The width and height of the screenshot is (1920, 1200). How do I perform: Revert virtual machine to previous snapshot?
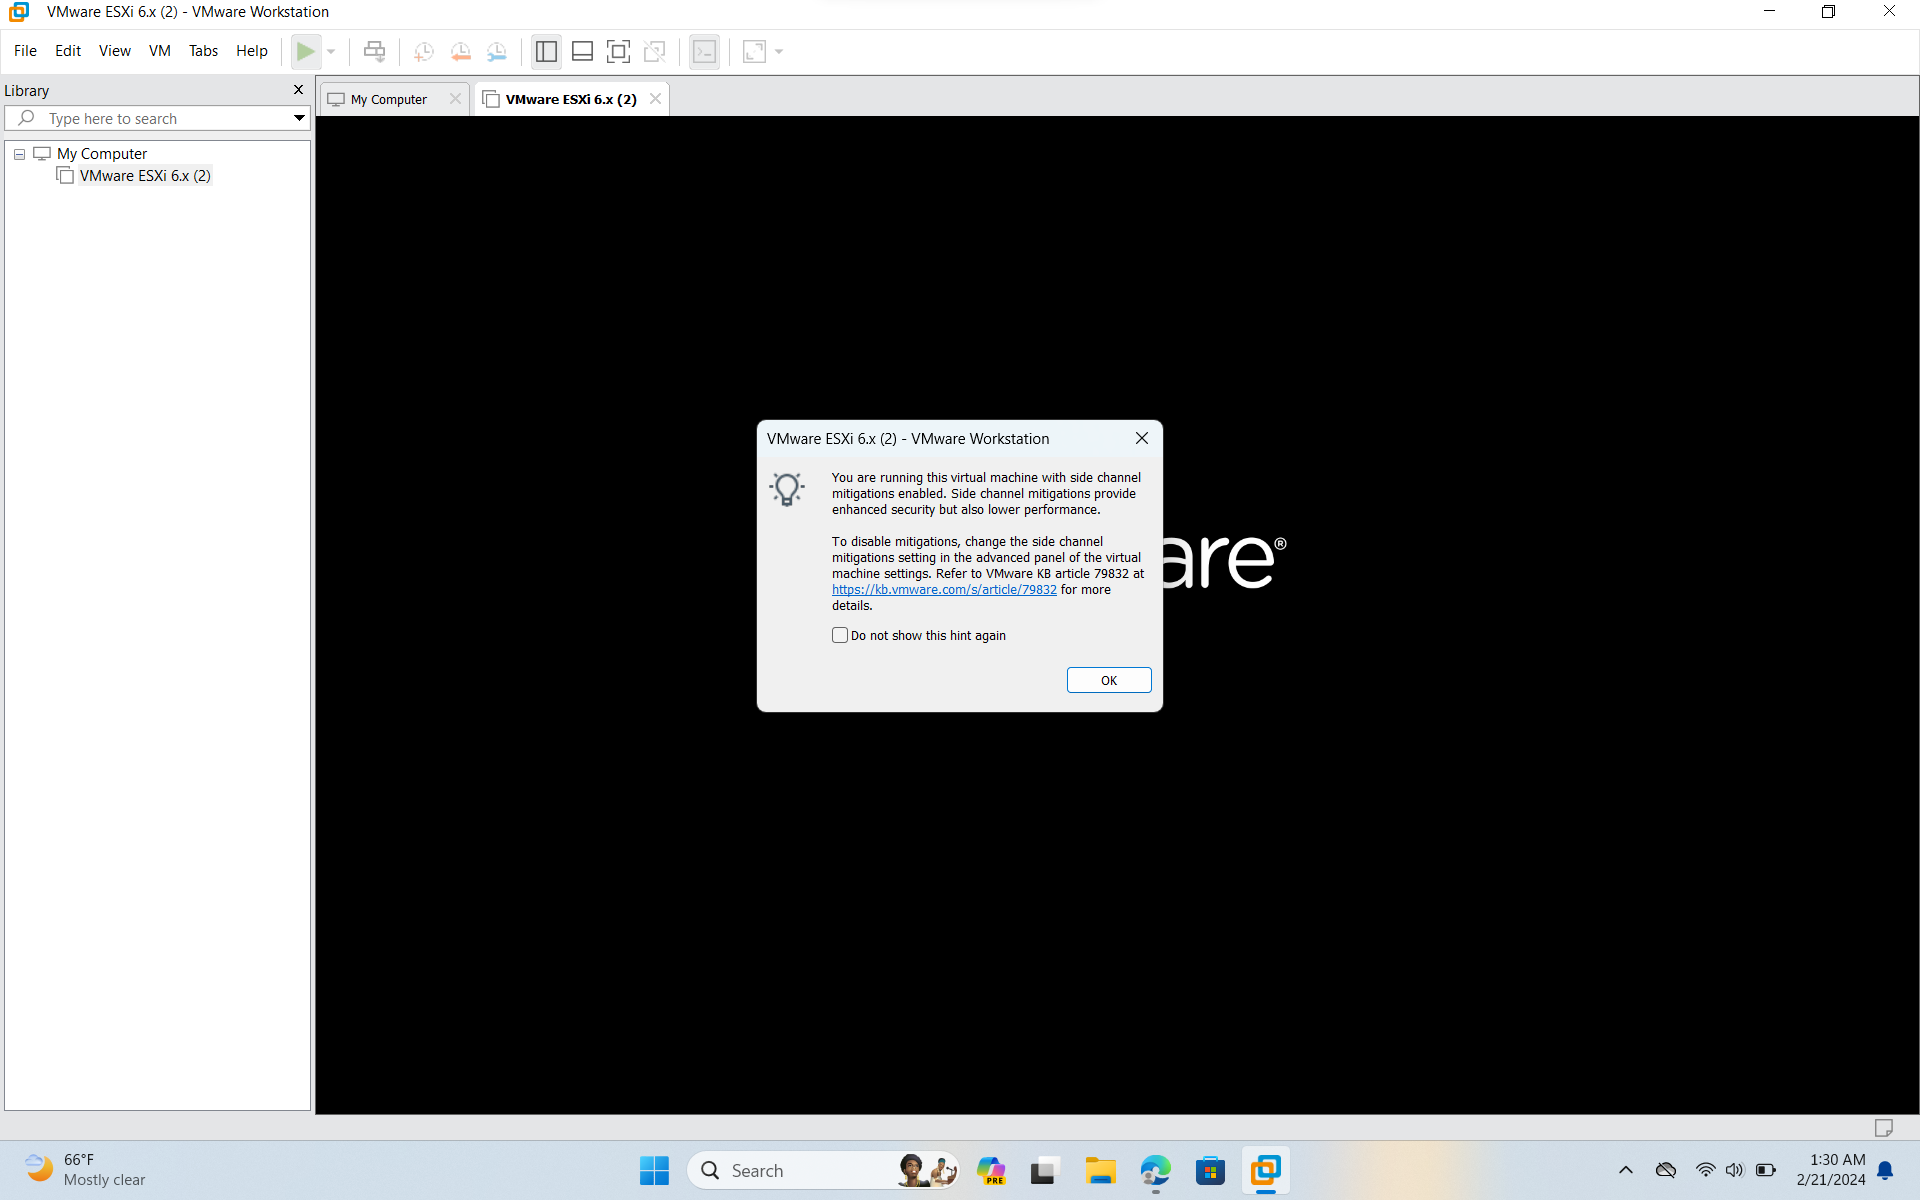pyautogui.click(x=460, y=51)
